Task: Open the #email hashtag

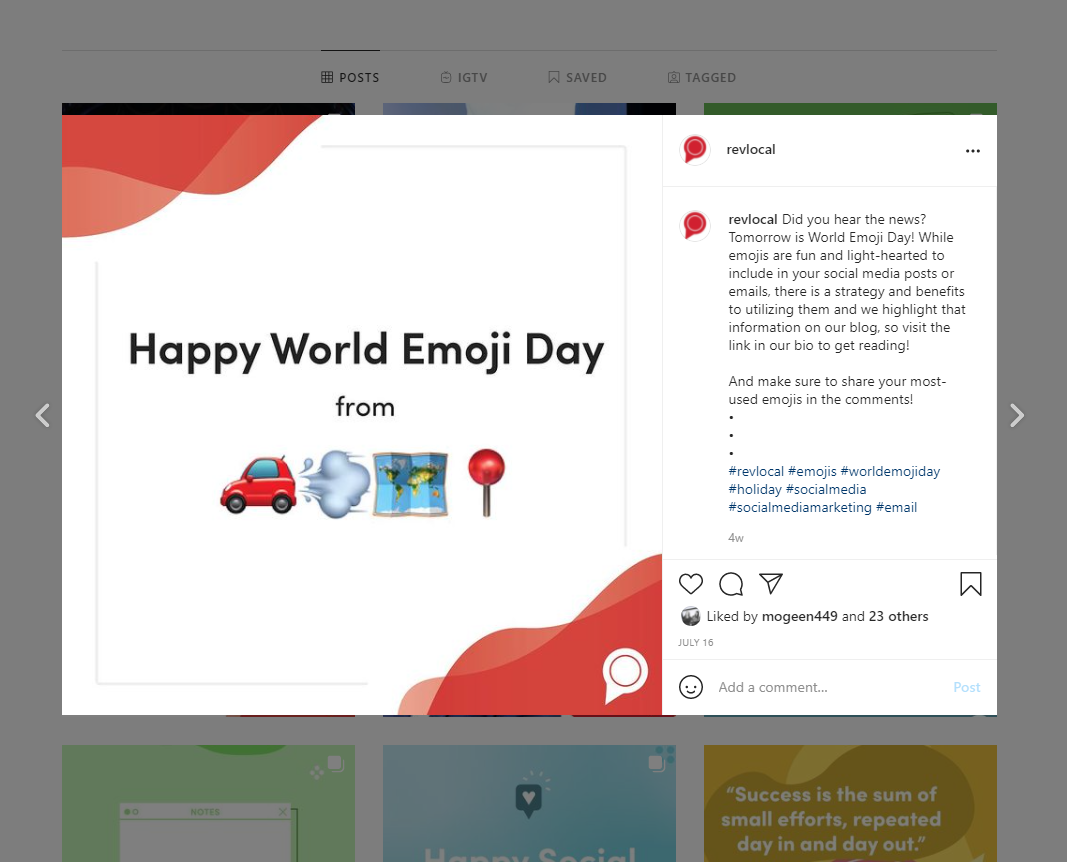Action: point(896,508)
